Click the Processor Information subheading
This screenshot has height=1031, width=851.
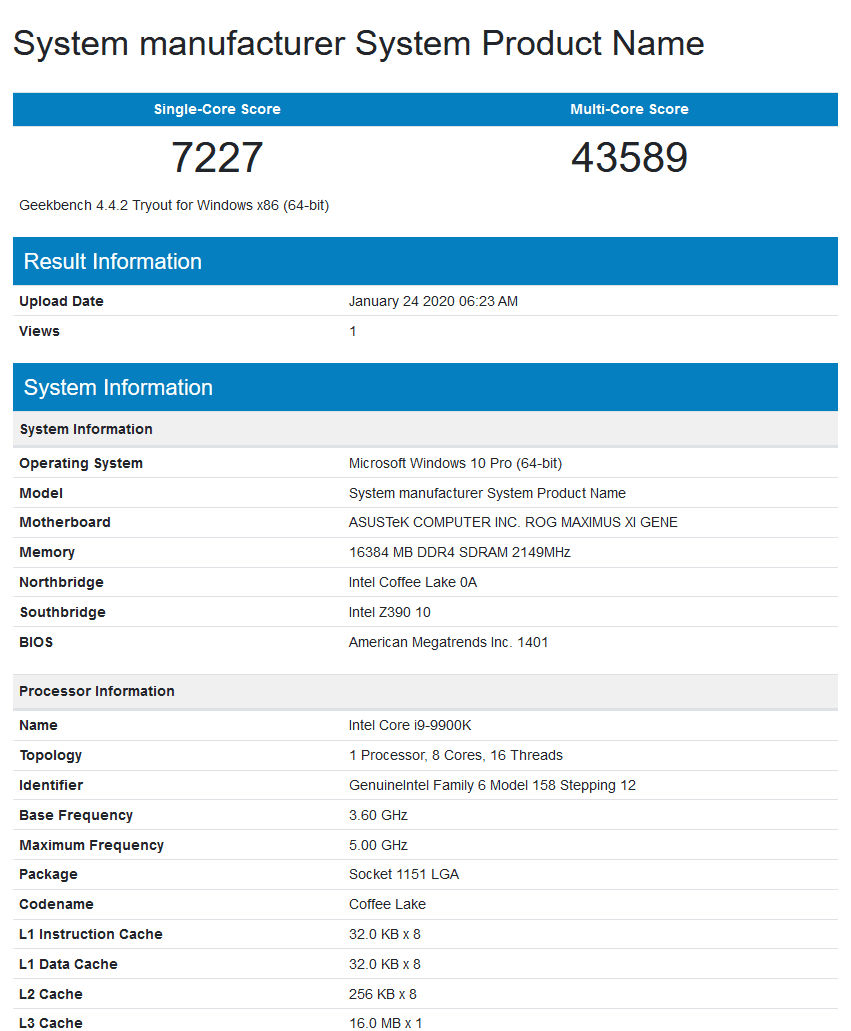(x=425, y=691)
